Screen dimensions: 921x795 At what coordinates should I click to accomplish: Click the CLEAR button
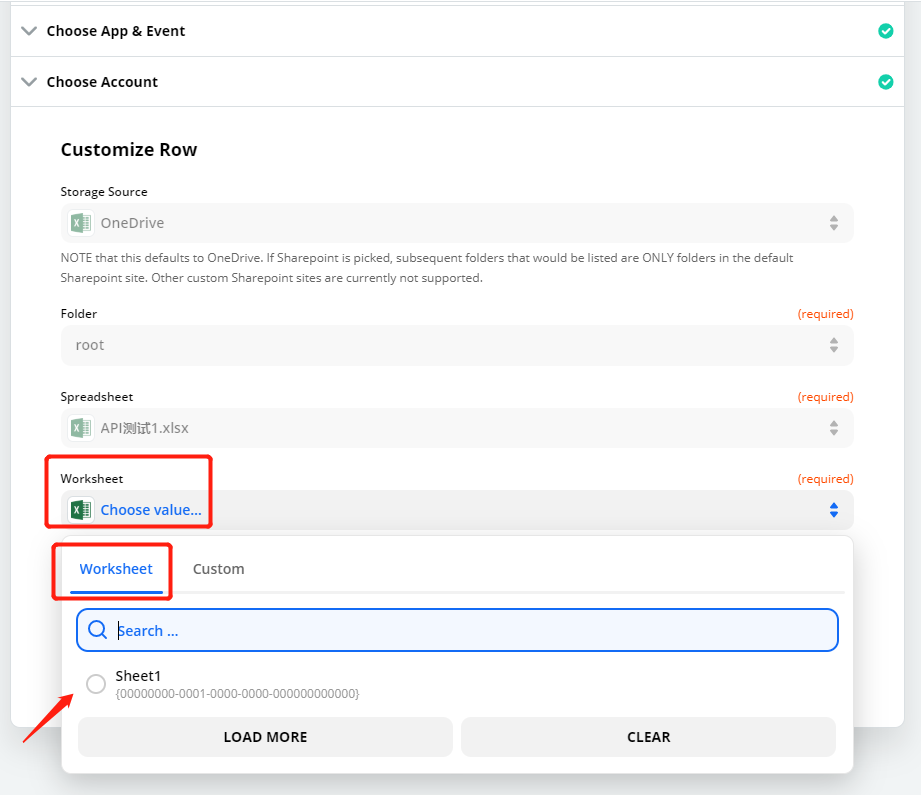click(x=648, y=737)
